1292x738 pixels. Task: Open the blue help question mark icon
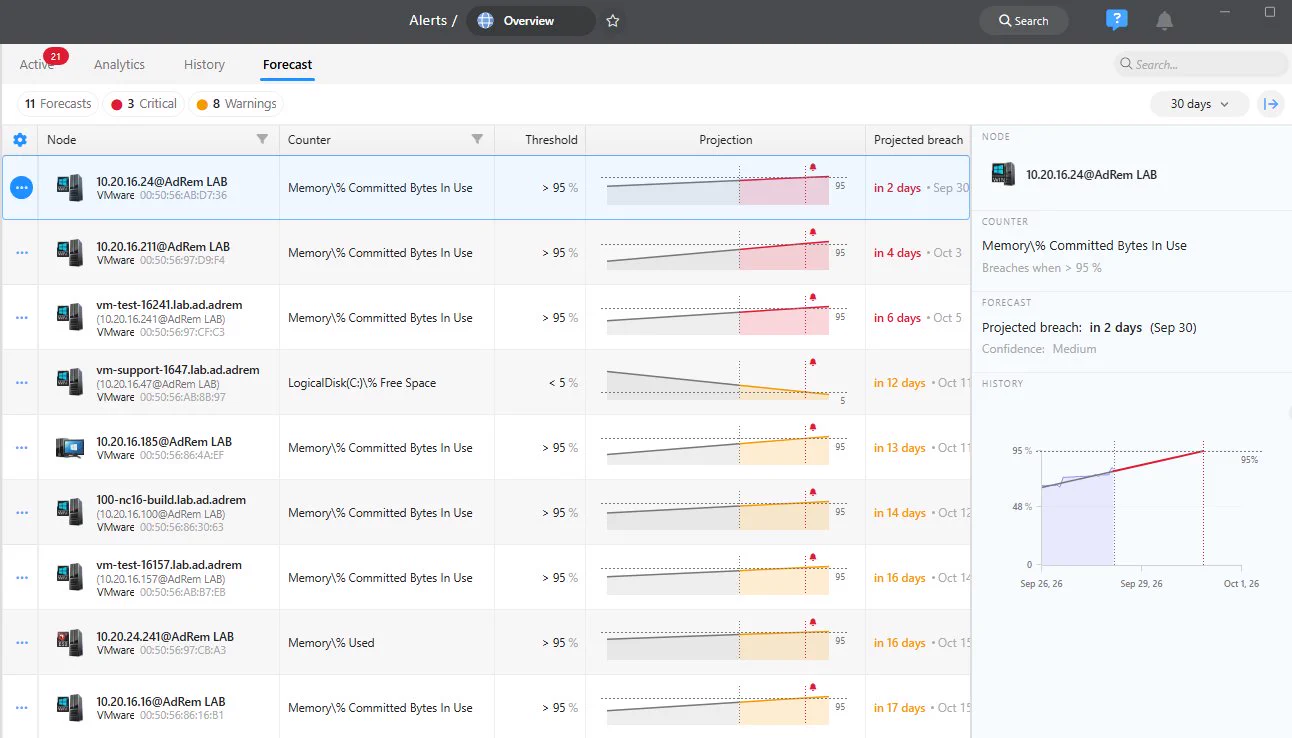click(1116, 20)
